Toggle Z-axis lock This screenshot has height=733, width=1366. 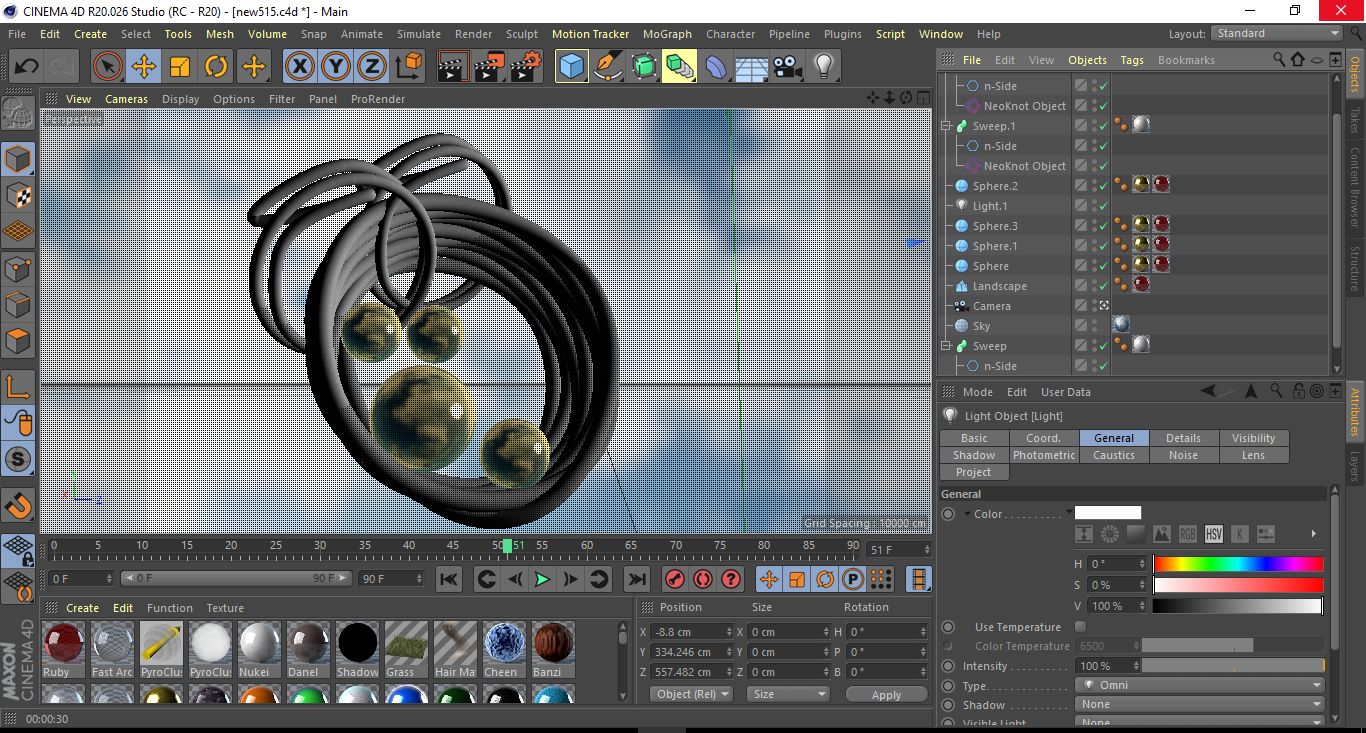coord(371,67)
